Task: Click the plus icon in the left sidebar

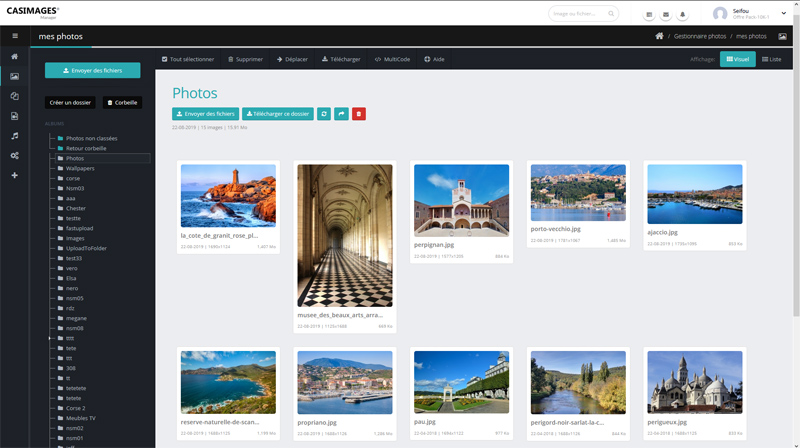Action: point(14,176)
